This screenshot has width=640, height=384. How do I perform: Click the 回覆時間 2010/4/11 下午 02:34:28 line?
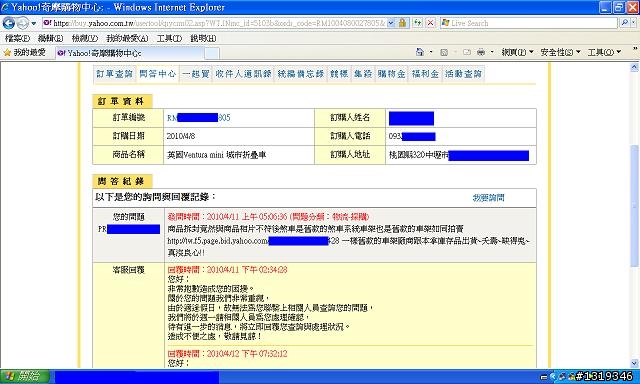click(227, 270)
